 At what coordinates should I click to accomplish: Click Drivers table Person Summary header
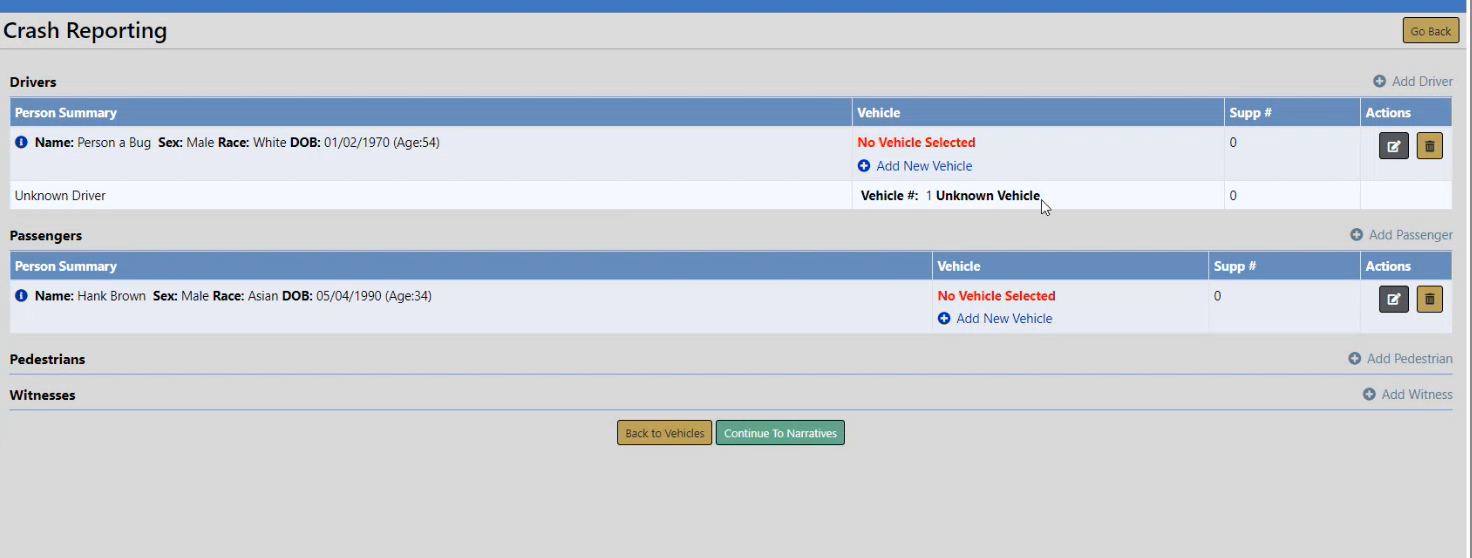click(x=66, y=113)
